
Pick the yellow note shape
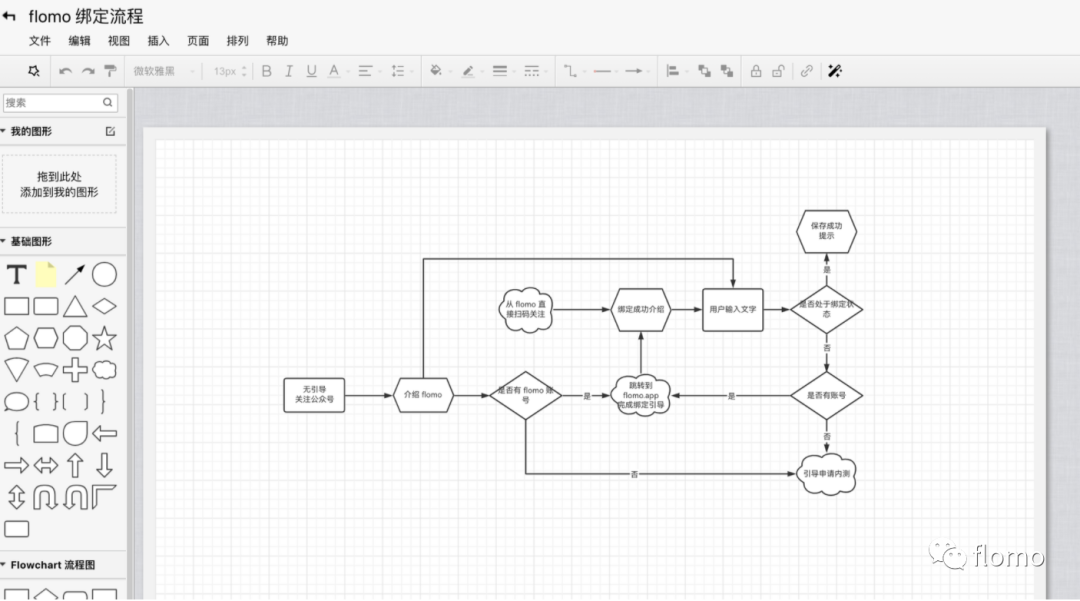tap(46, 274)
